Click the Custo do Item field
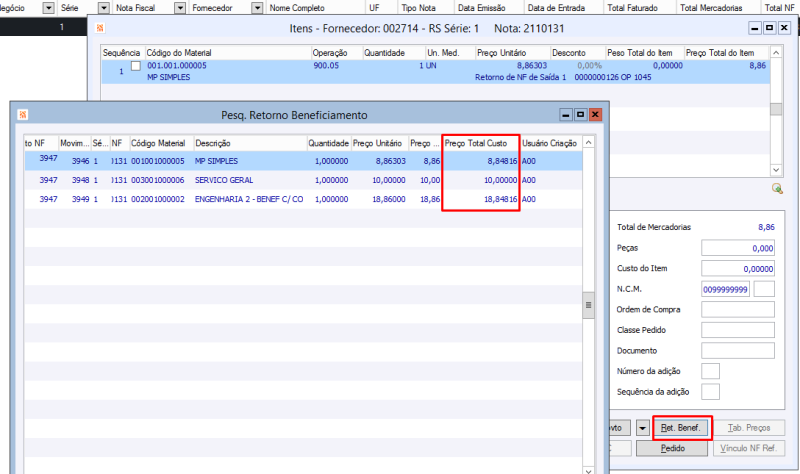The width and height of the screenshot is (800, 474). tap(738, 268)
